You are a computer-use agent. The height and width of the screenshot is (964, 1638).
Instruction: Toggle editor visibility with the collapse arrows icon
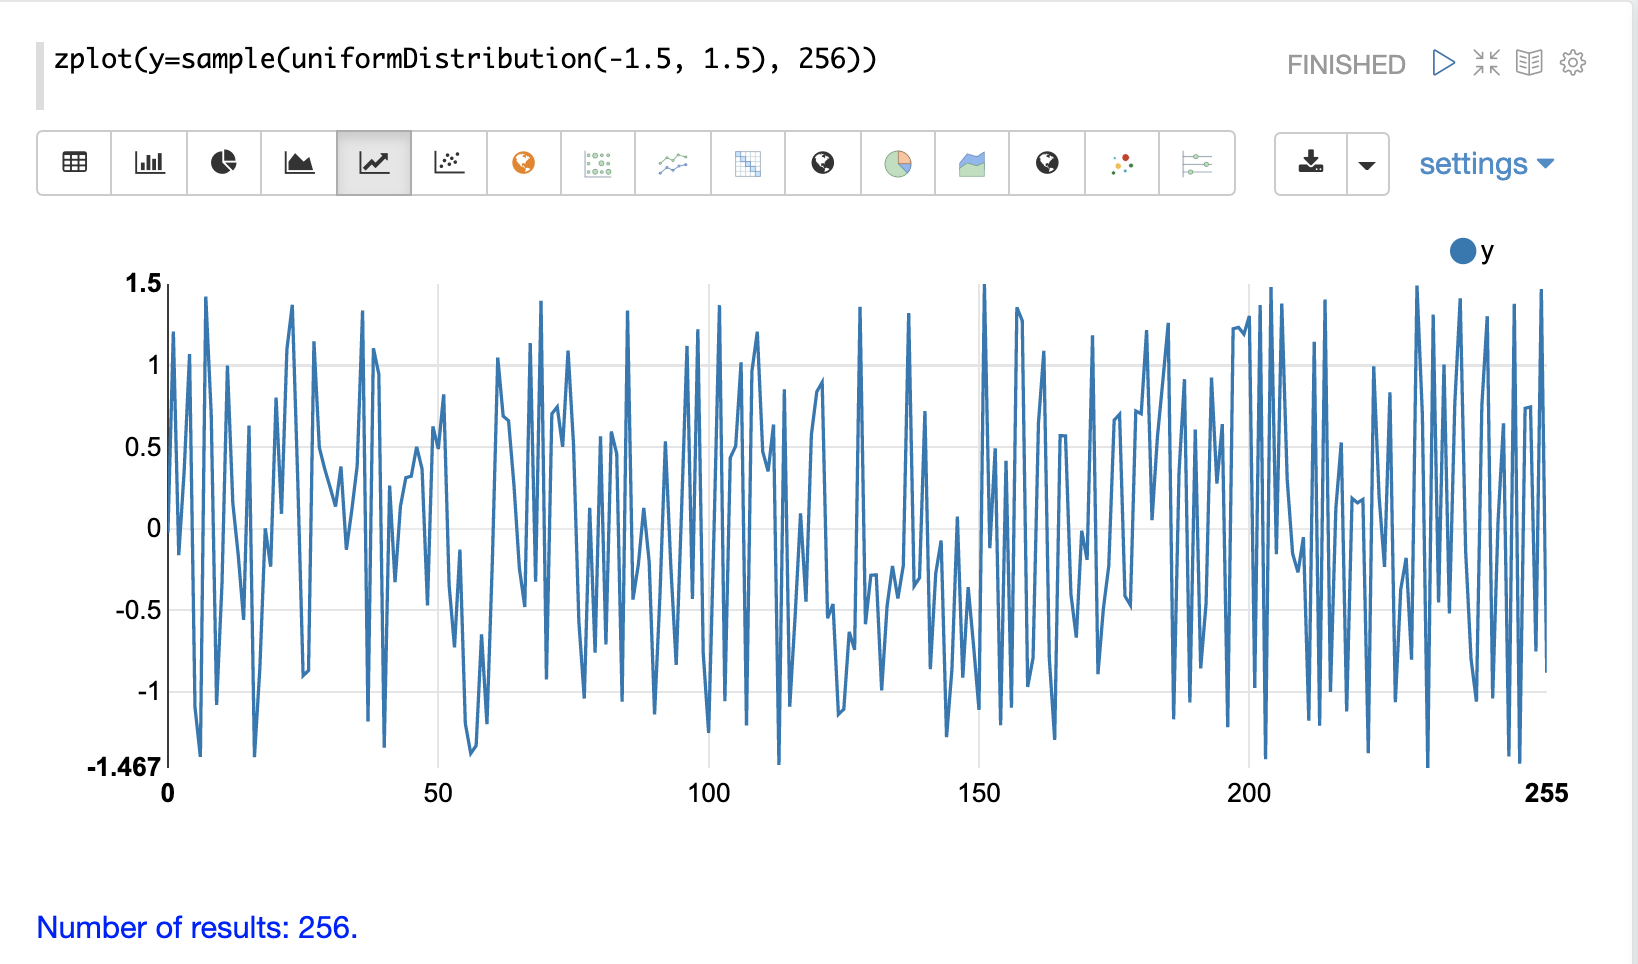[1486, 63]
